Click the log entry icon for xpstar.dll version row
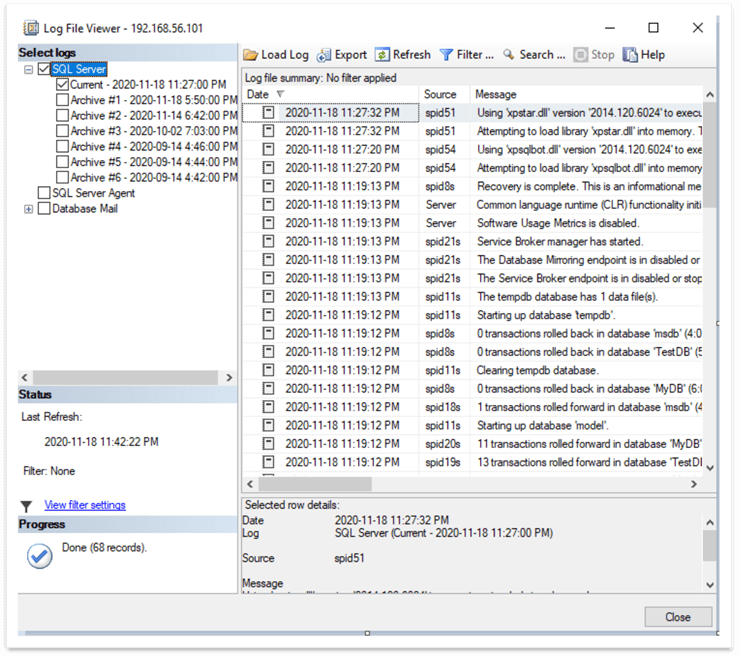The height and width of the screenshot is (655, 740). (x=269, y=112)
